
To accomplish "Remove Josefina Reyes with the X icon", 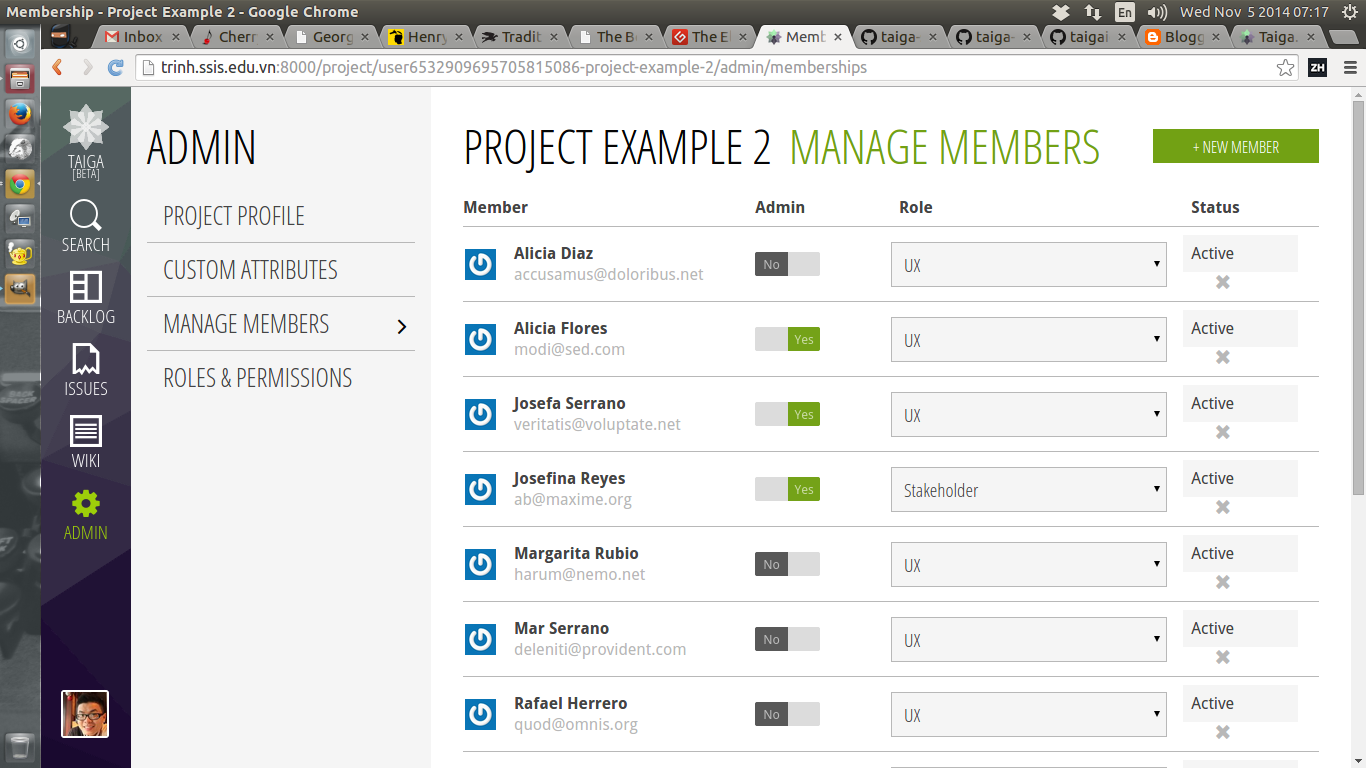I will coord(1221,506).
